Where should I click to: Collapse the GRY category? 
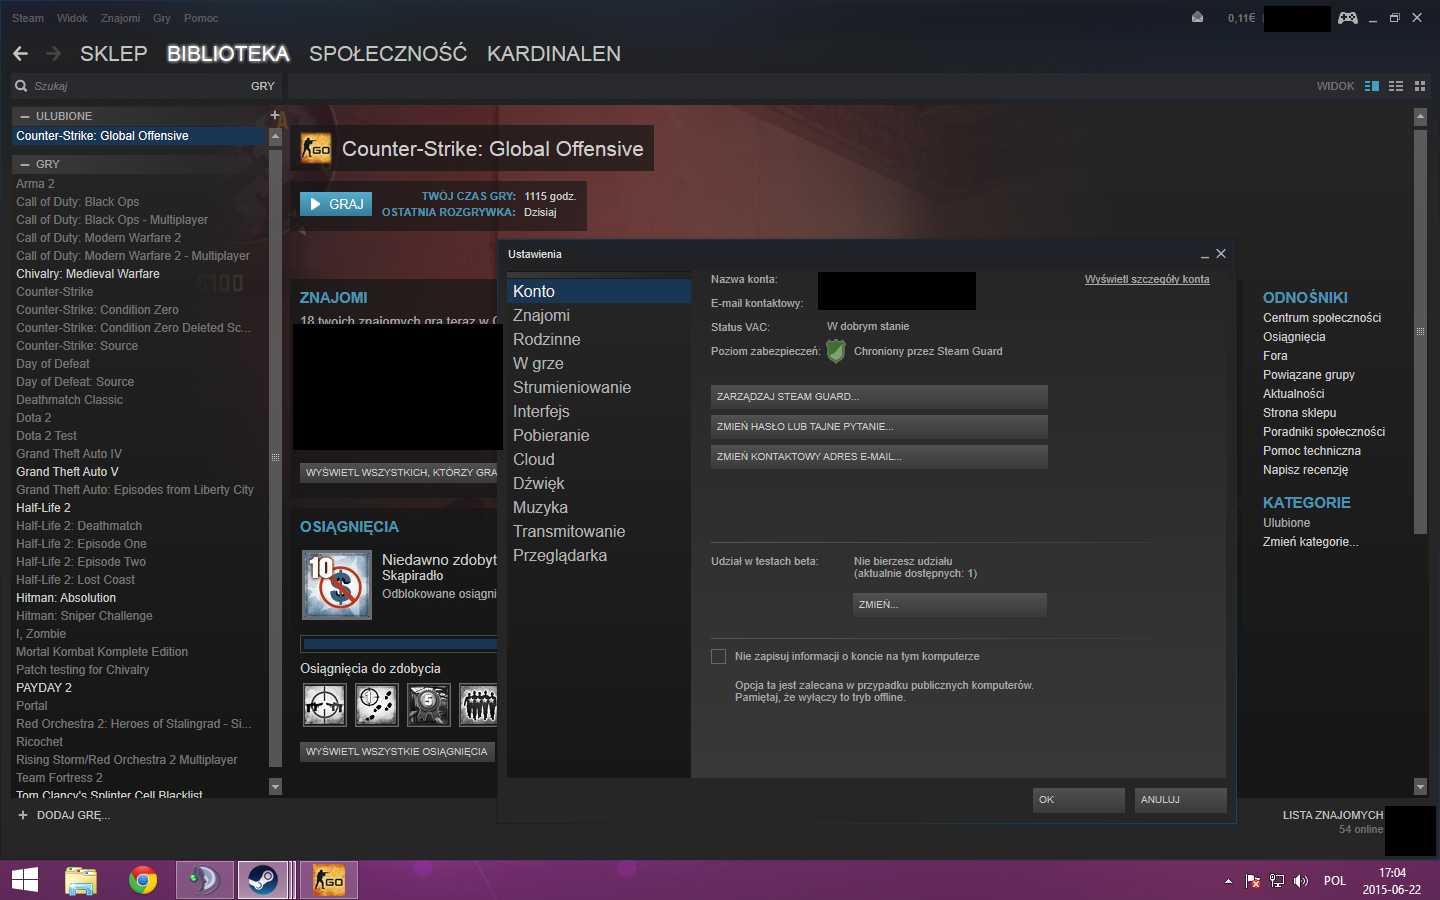[x=25, y=164]
